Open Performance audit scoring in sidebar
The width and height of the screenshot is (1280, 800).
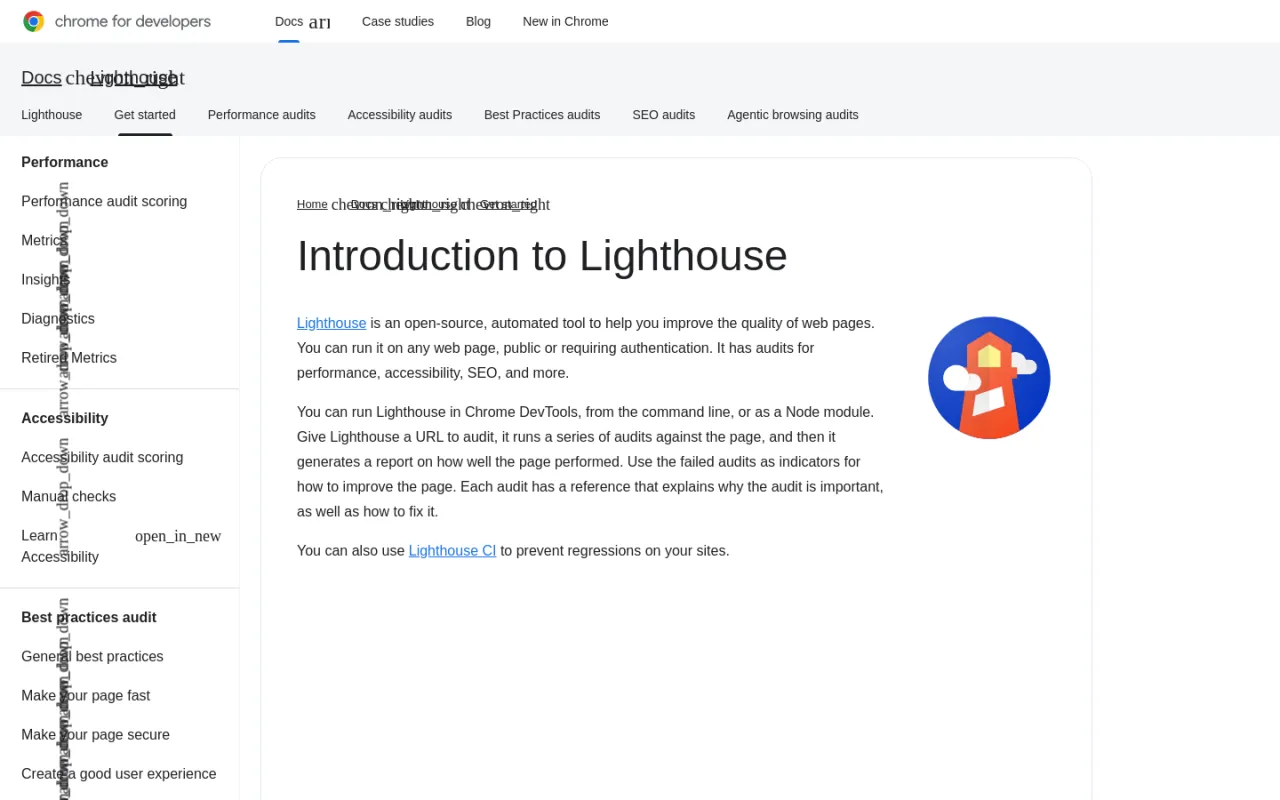[104, 202]
